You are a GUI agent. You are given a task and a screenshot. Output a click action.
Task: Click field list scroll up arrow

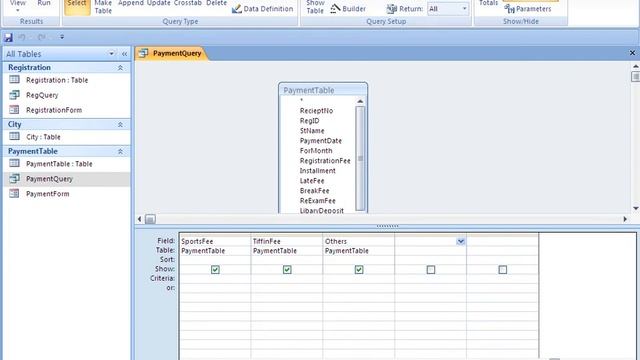tap(360, 101)
